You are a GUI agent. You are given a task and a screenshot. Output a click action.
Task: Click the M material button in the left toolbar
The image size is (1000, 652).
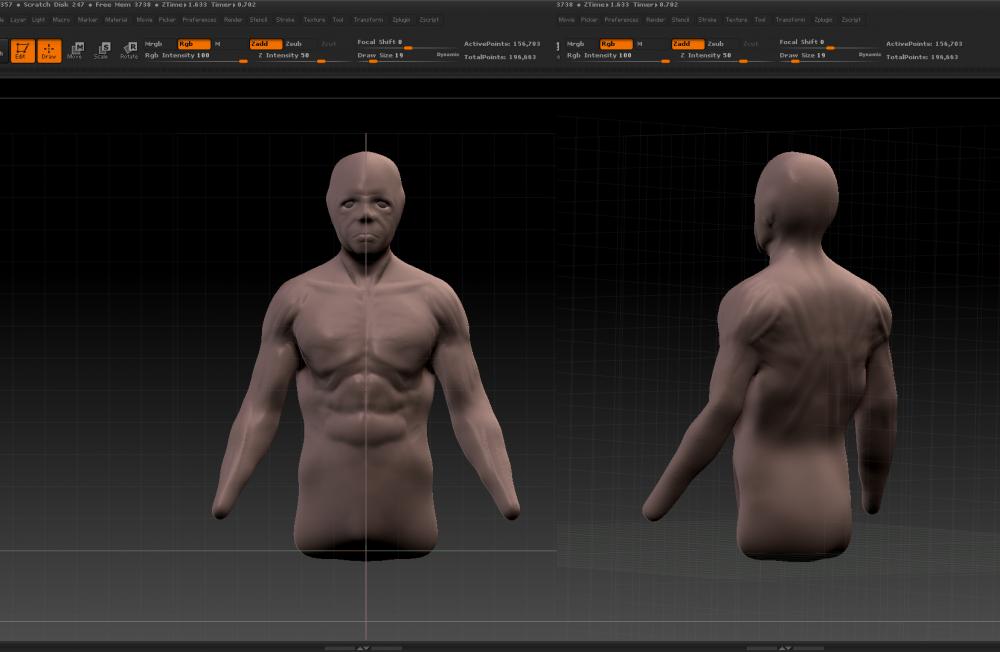[x=218, y=44]
